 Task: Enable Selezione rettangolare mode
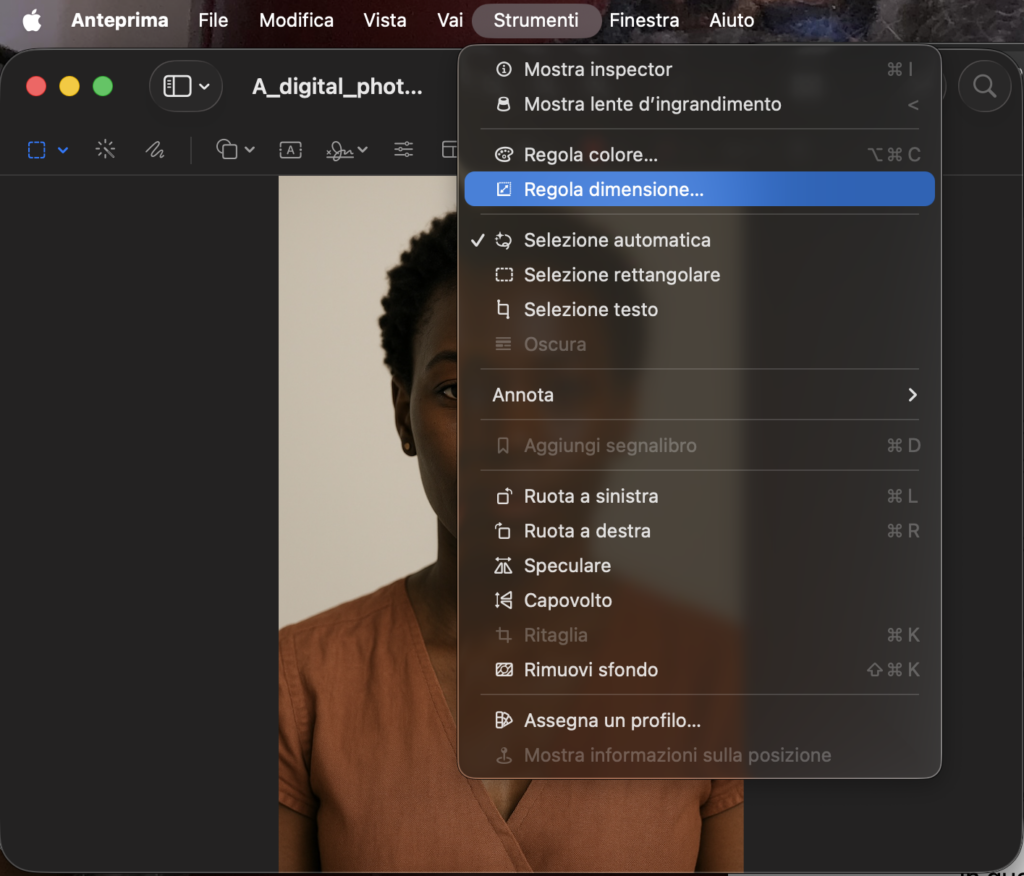tap(621, 275)
